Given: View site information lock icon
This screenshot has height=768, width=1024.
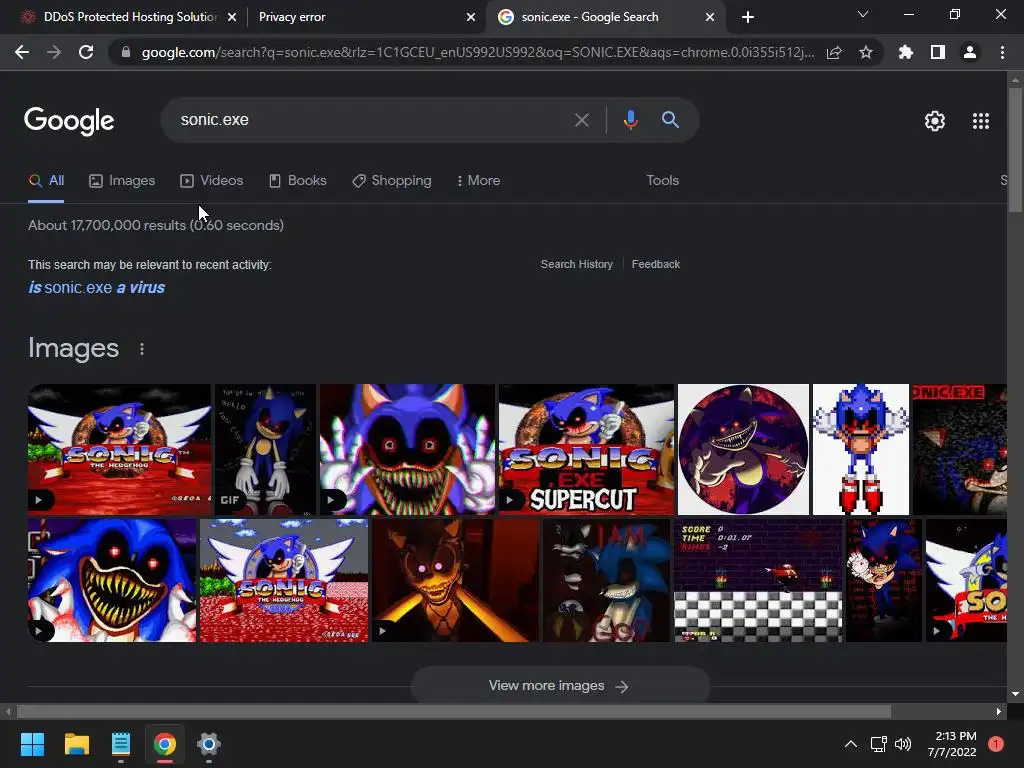Looking at the screenshot, I should tap(126, 52).
